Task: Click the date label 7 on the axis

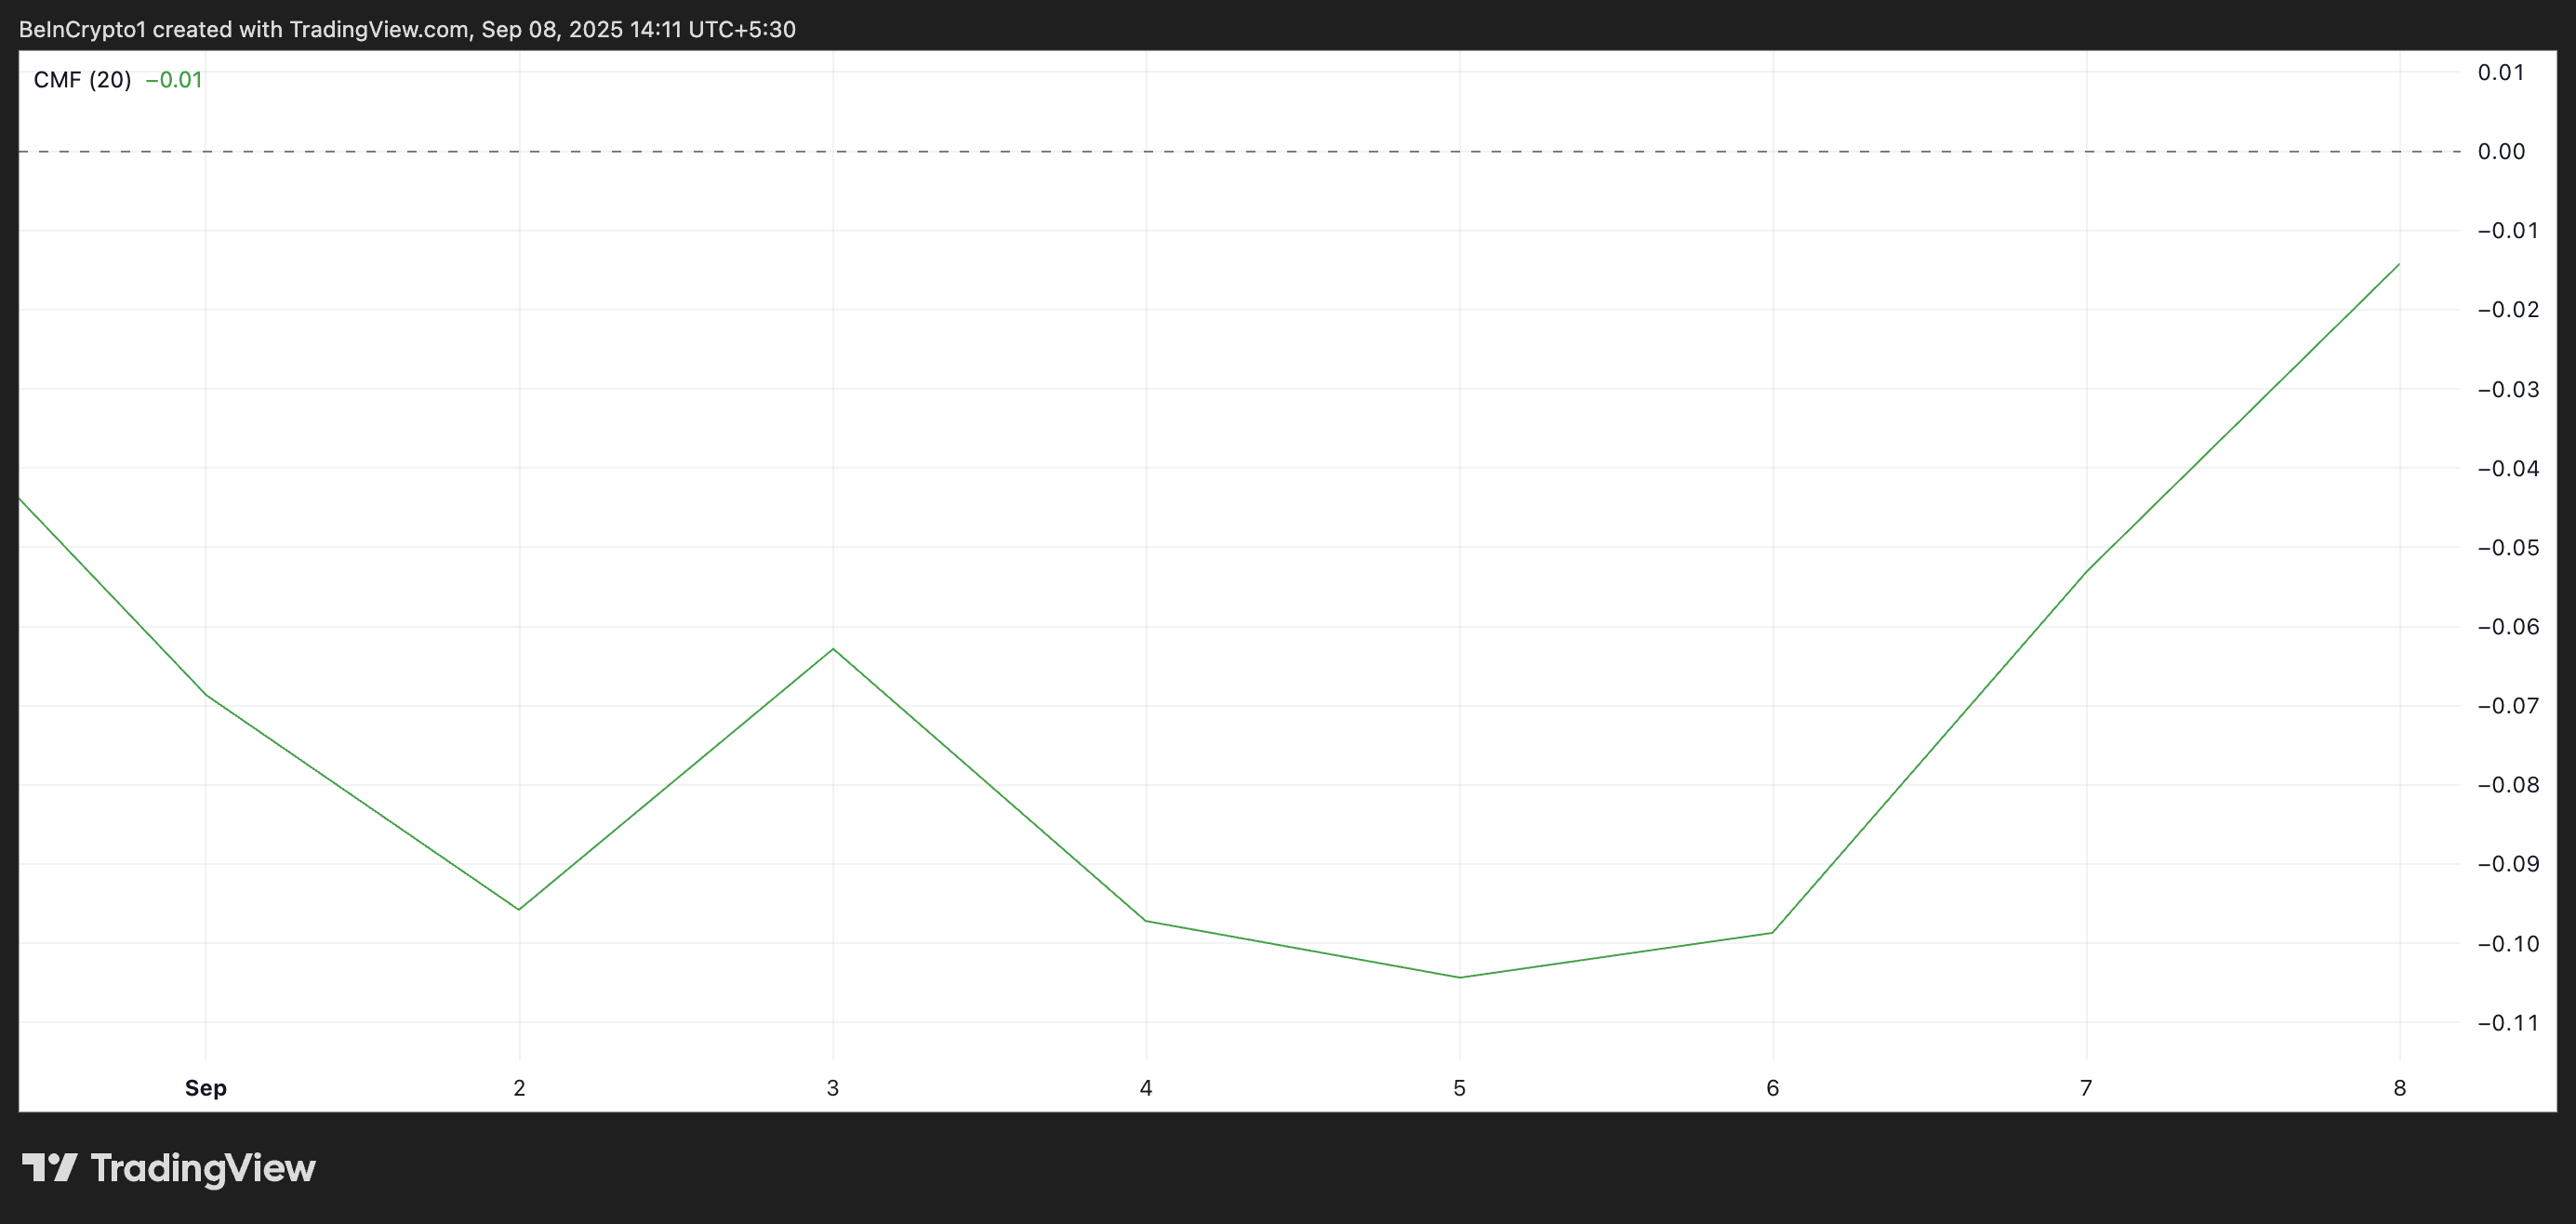Action: pyautogui.click(x=2086, y=1088)
